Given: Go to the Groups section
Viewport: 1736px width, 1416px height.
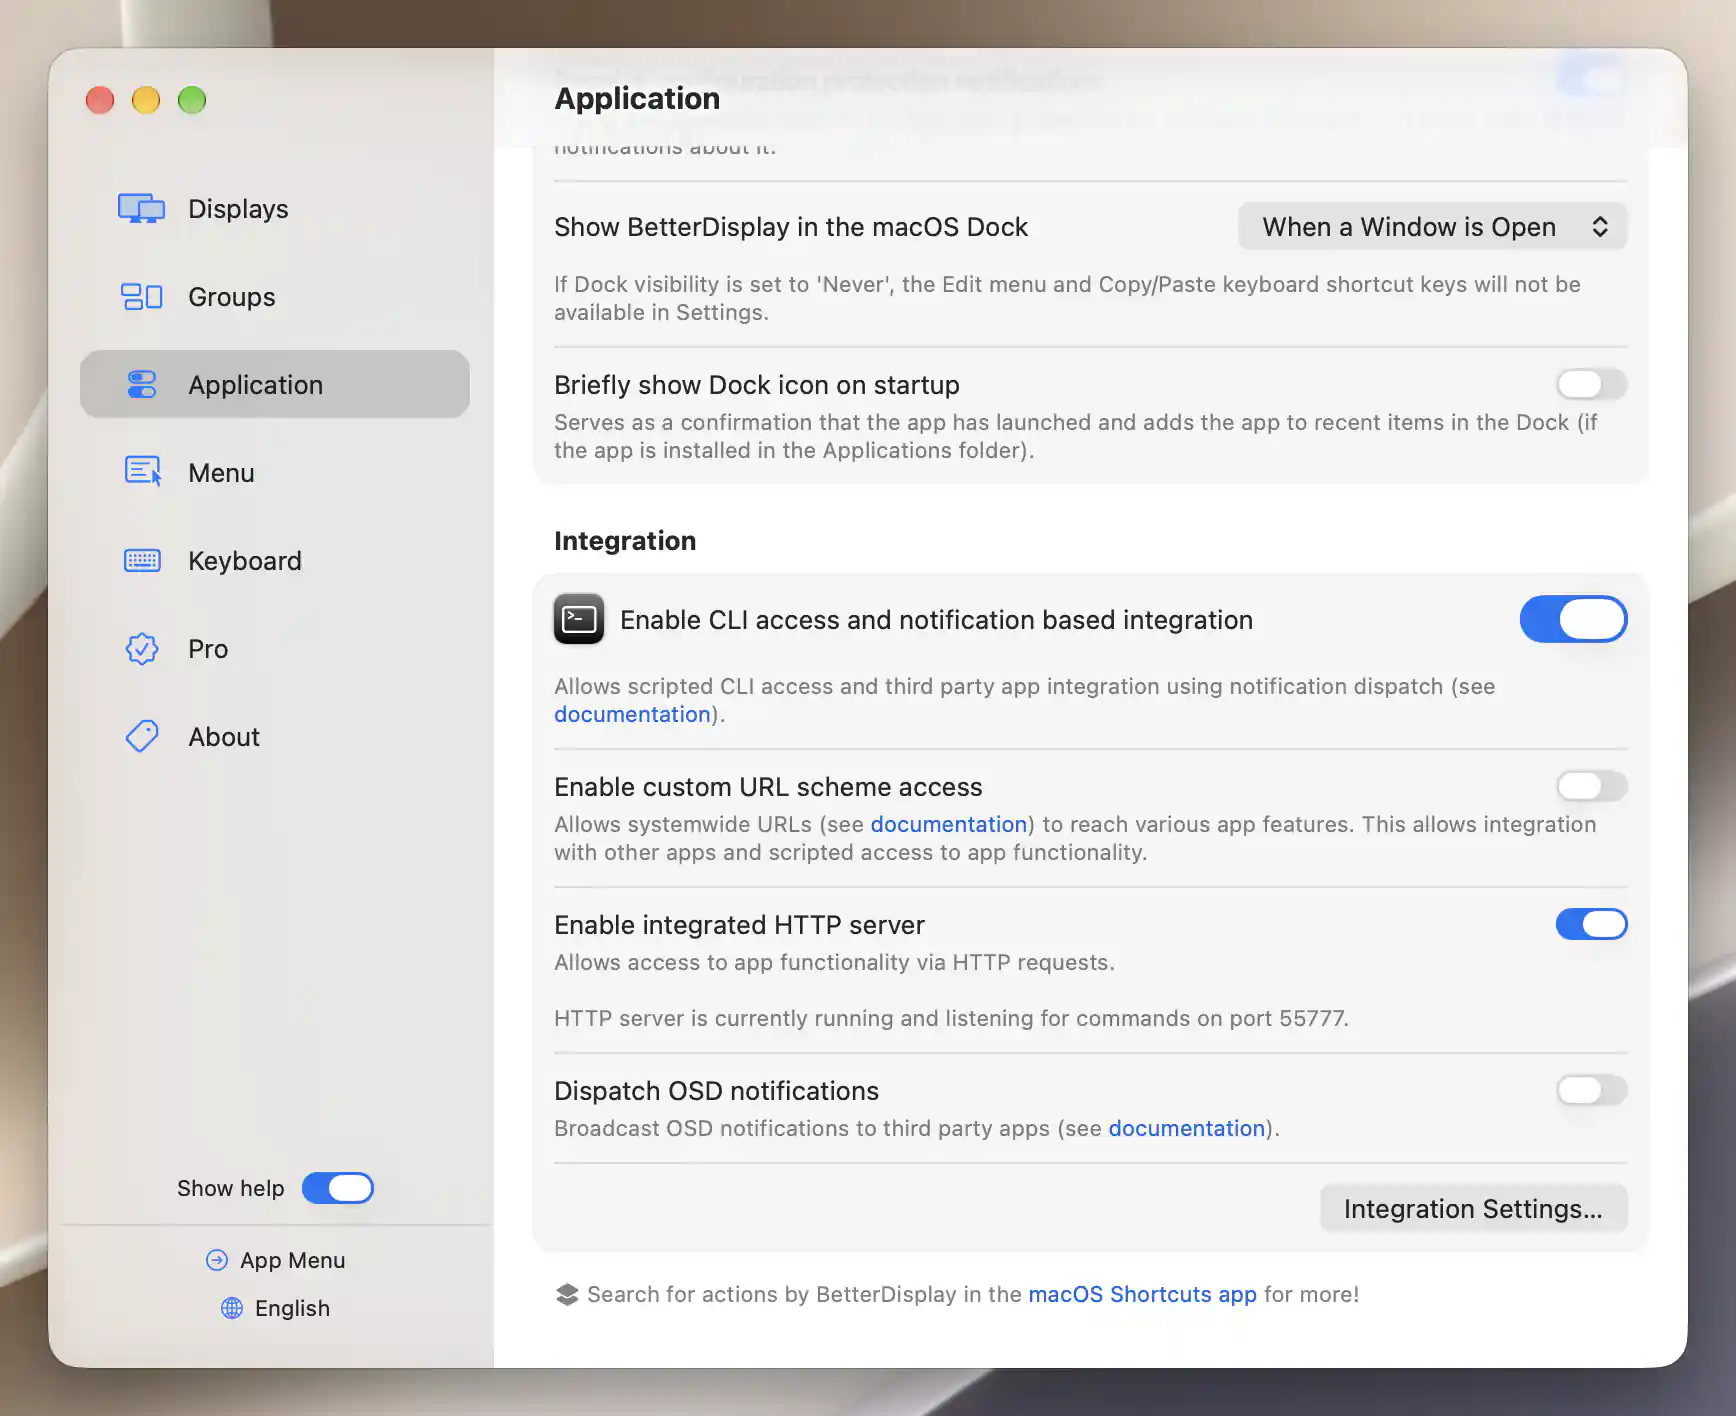Looking at the screenshot, I should point(275,297).
